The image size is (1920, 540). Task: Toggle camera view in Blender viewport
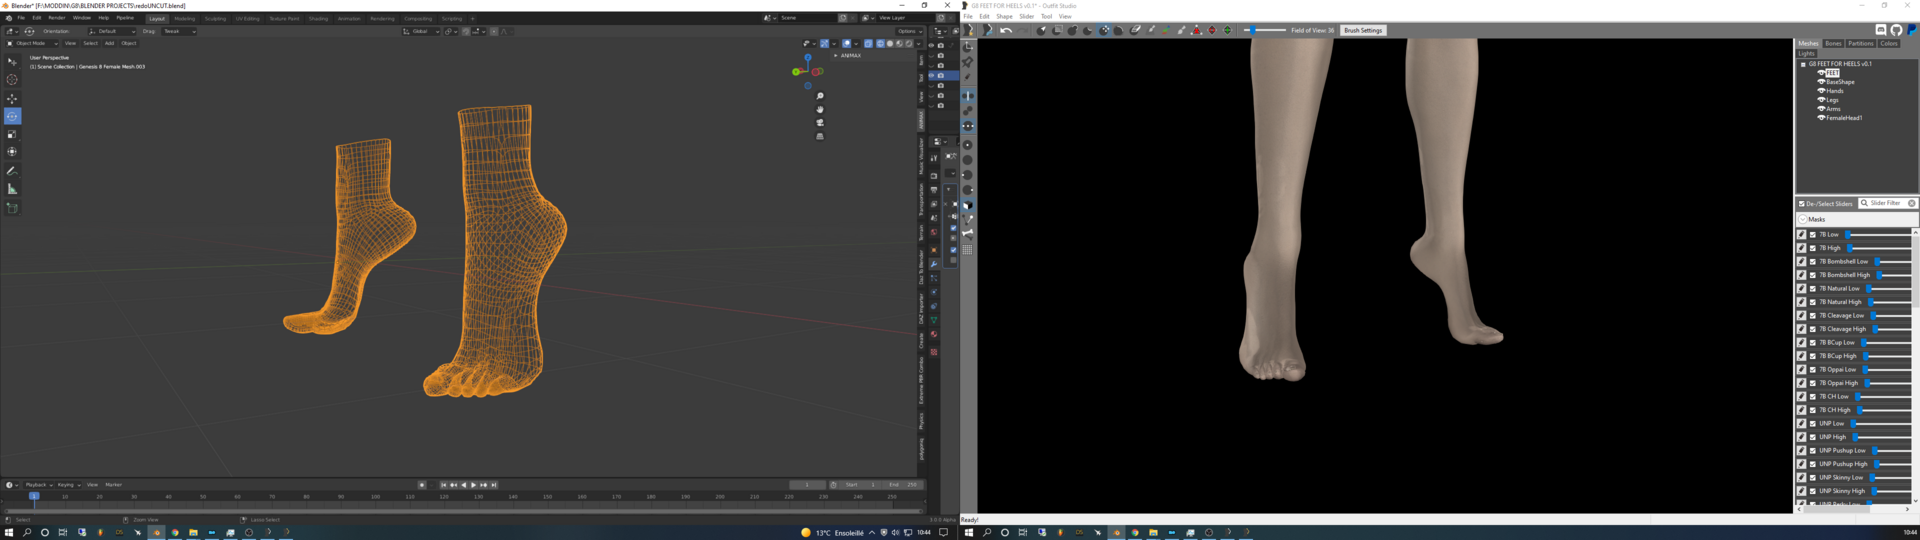tap(820, 123)
